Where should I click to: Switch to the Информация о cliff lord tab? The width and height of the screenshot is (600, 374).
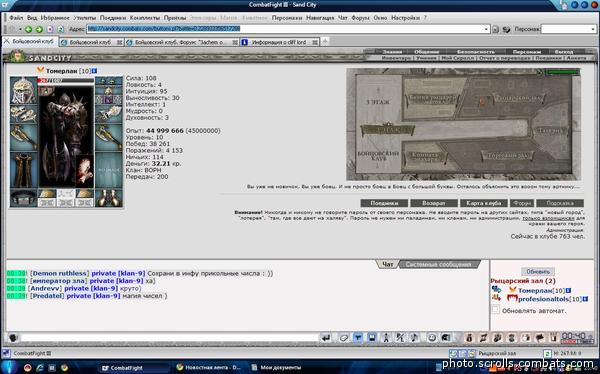click(x=279, y=42)
